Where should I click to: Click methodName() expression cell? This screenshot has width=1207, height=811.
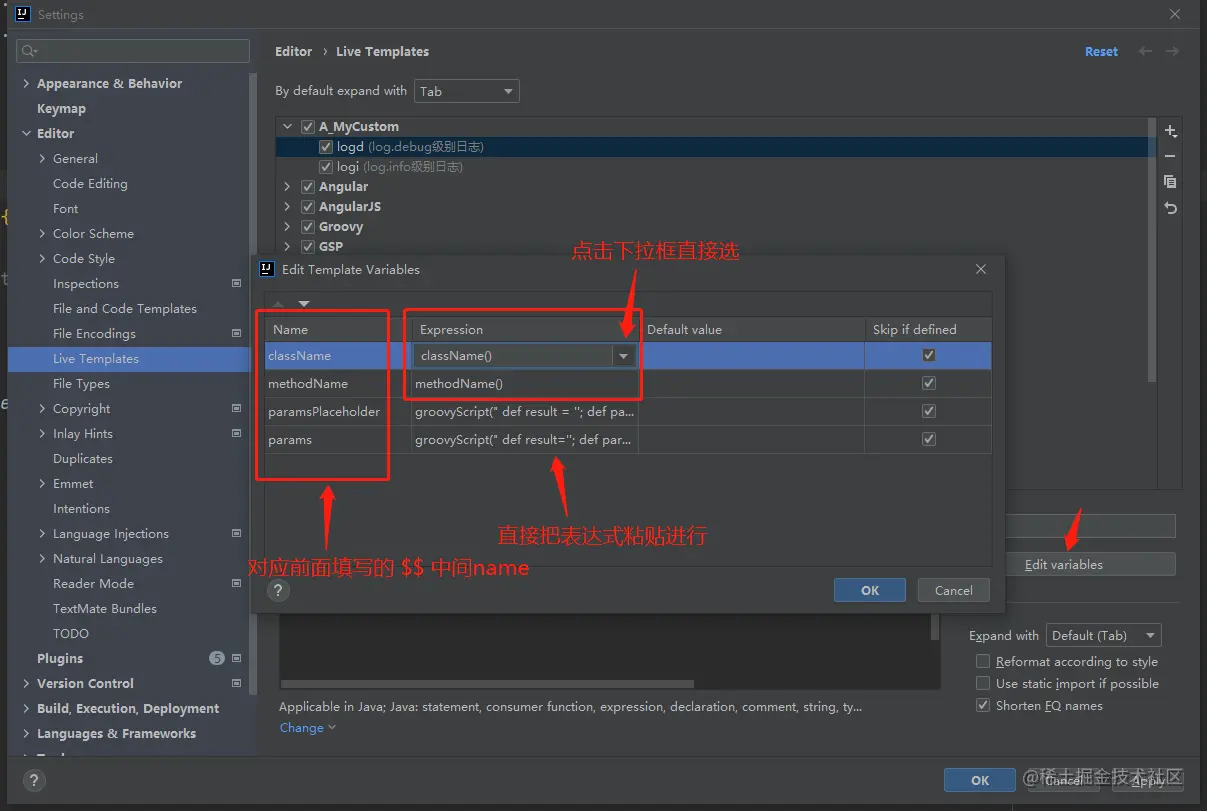524,384
